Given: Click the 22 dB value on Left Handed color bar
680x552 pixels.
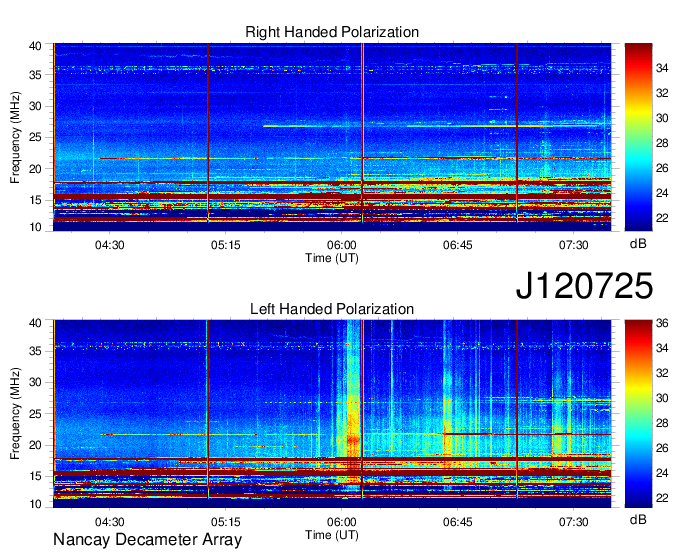Looking at the screenshot, I should [x=662, y=498].
